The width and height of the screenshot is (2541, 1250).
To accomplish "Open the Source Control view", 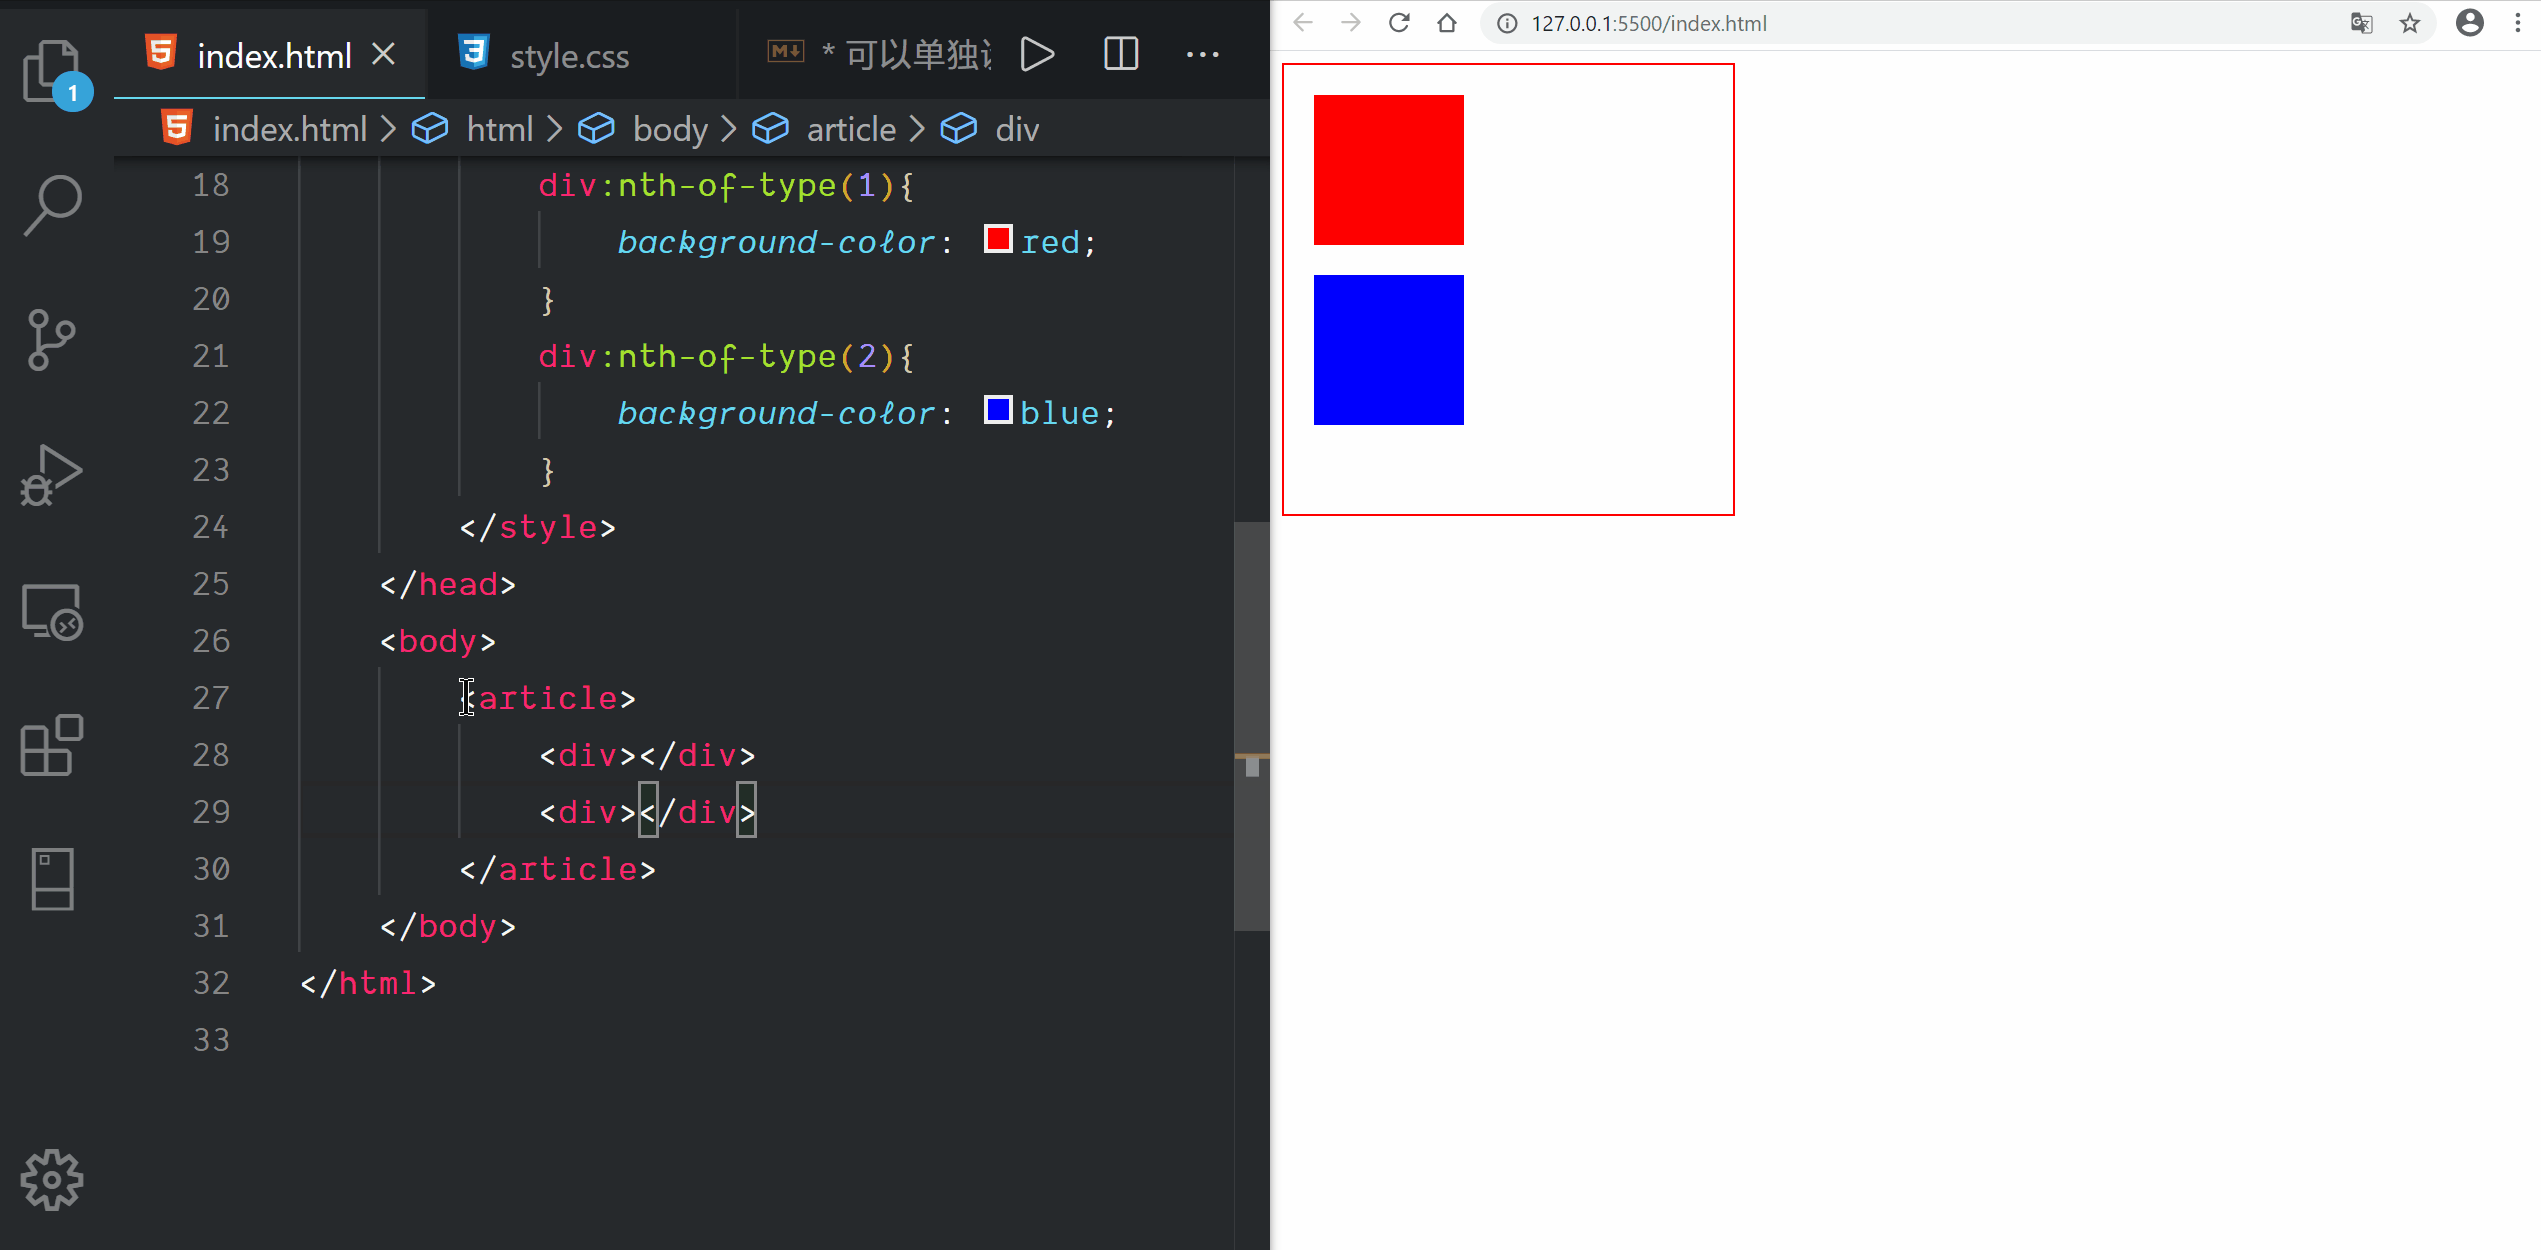I will coord(52,340).
